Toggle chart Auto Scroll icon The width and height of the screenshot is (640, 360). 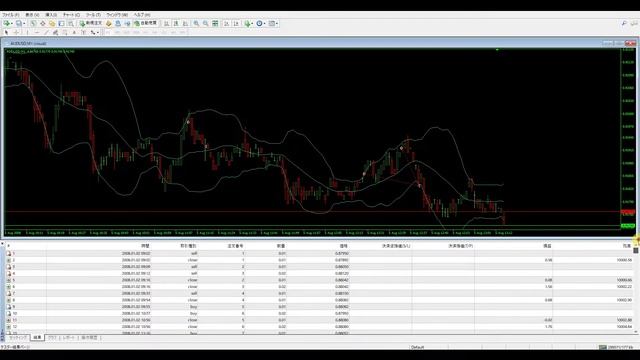point(227,23)
